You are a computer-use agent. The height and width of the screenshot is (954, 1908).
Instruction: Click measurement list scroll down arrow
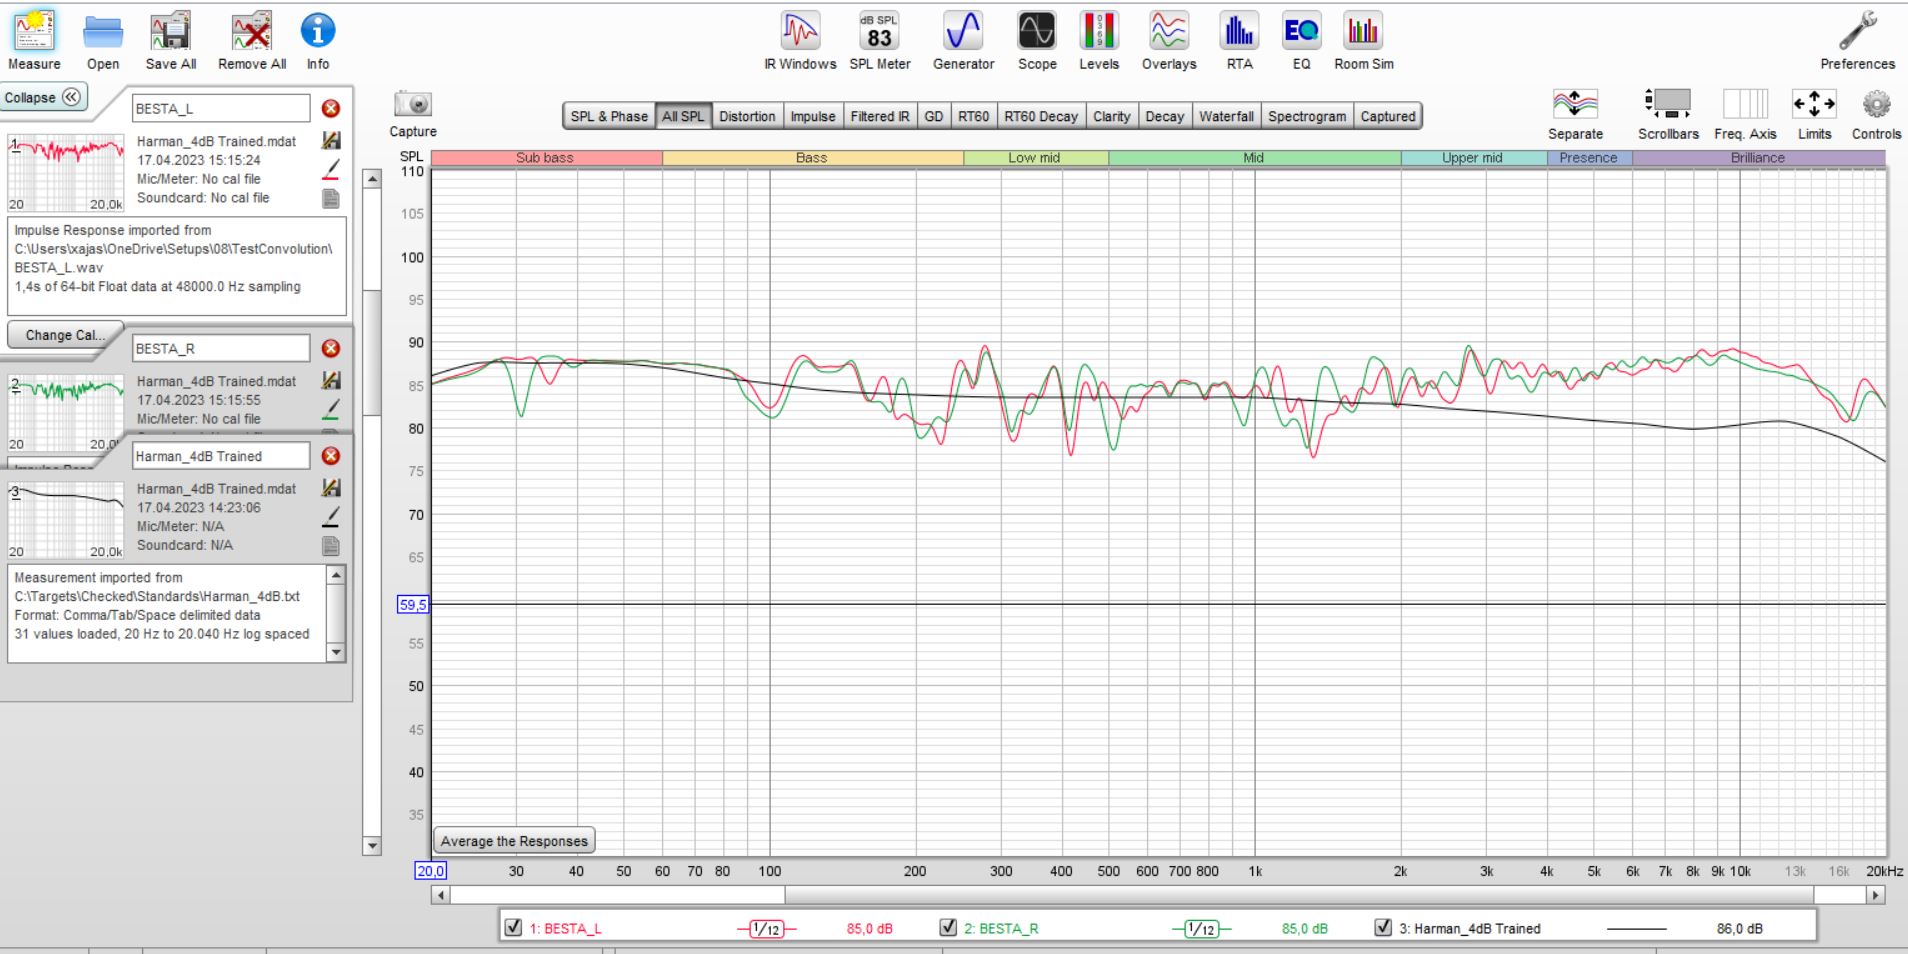[372, 846]
